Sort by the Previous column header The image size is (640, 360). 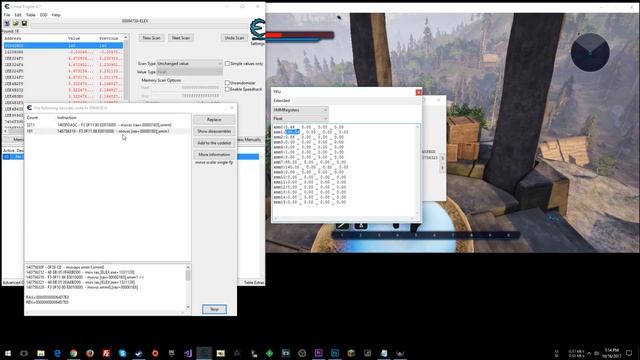[x=109, y=38]
